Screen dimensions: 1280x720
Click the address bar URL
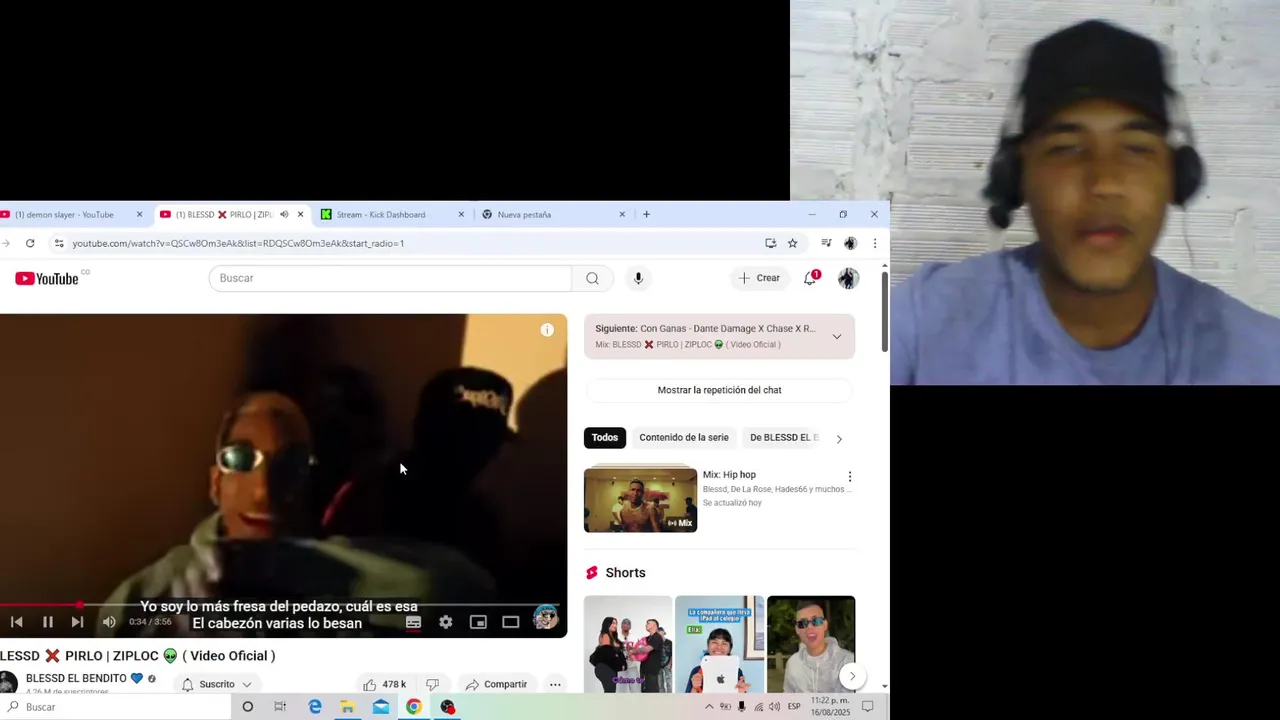[238, 243]
